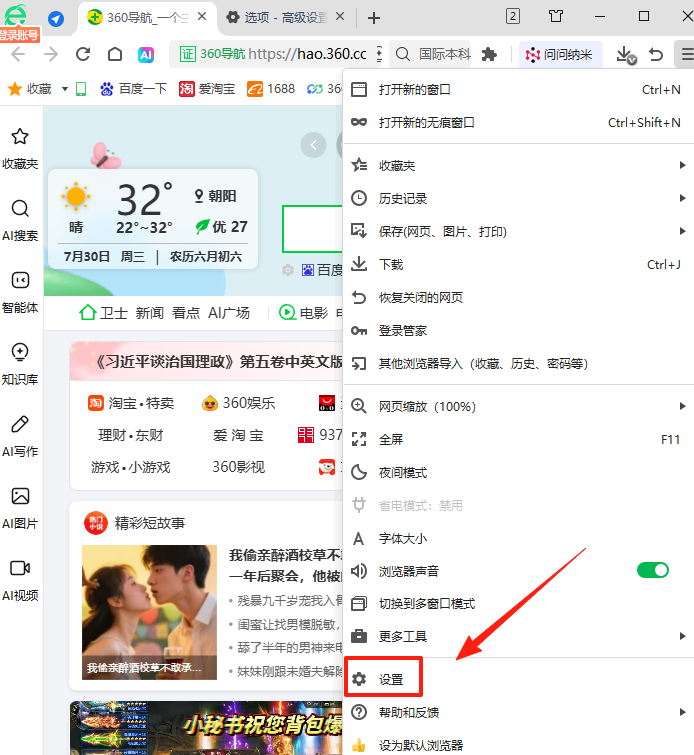Viewport: 694px width, 755px height.
Task: Close the 选项 - 高级设置 tab
Action: pos(340,16)
